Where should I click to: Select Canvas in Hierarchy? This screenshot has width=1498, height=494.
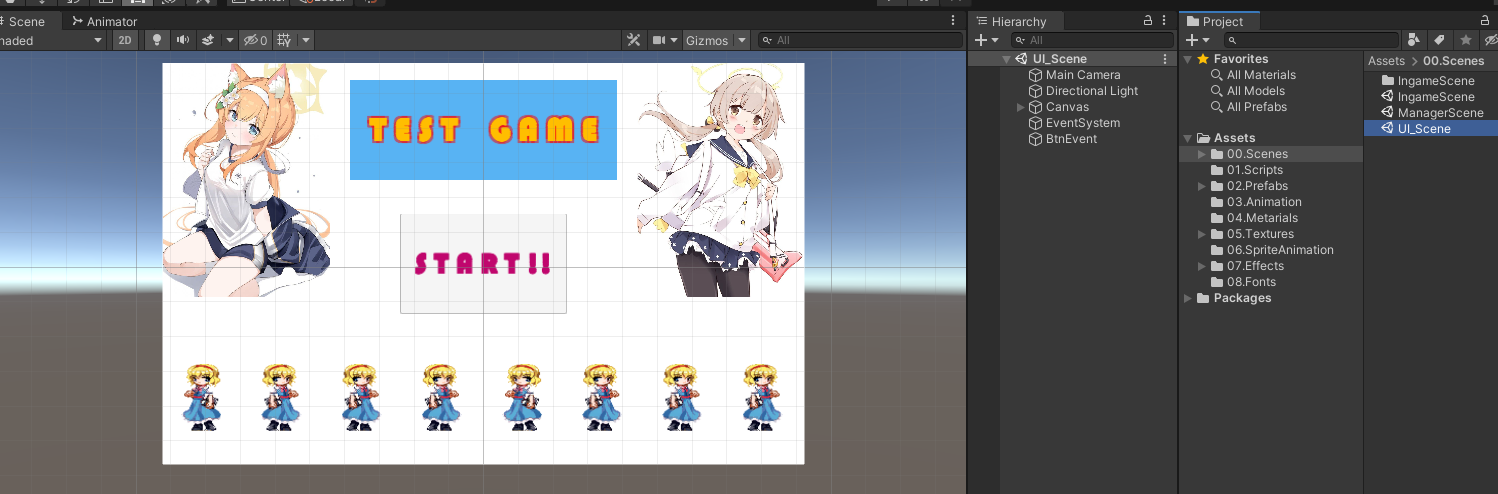click(x=1067, y=107)
